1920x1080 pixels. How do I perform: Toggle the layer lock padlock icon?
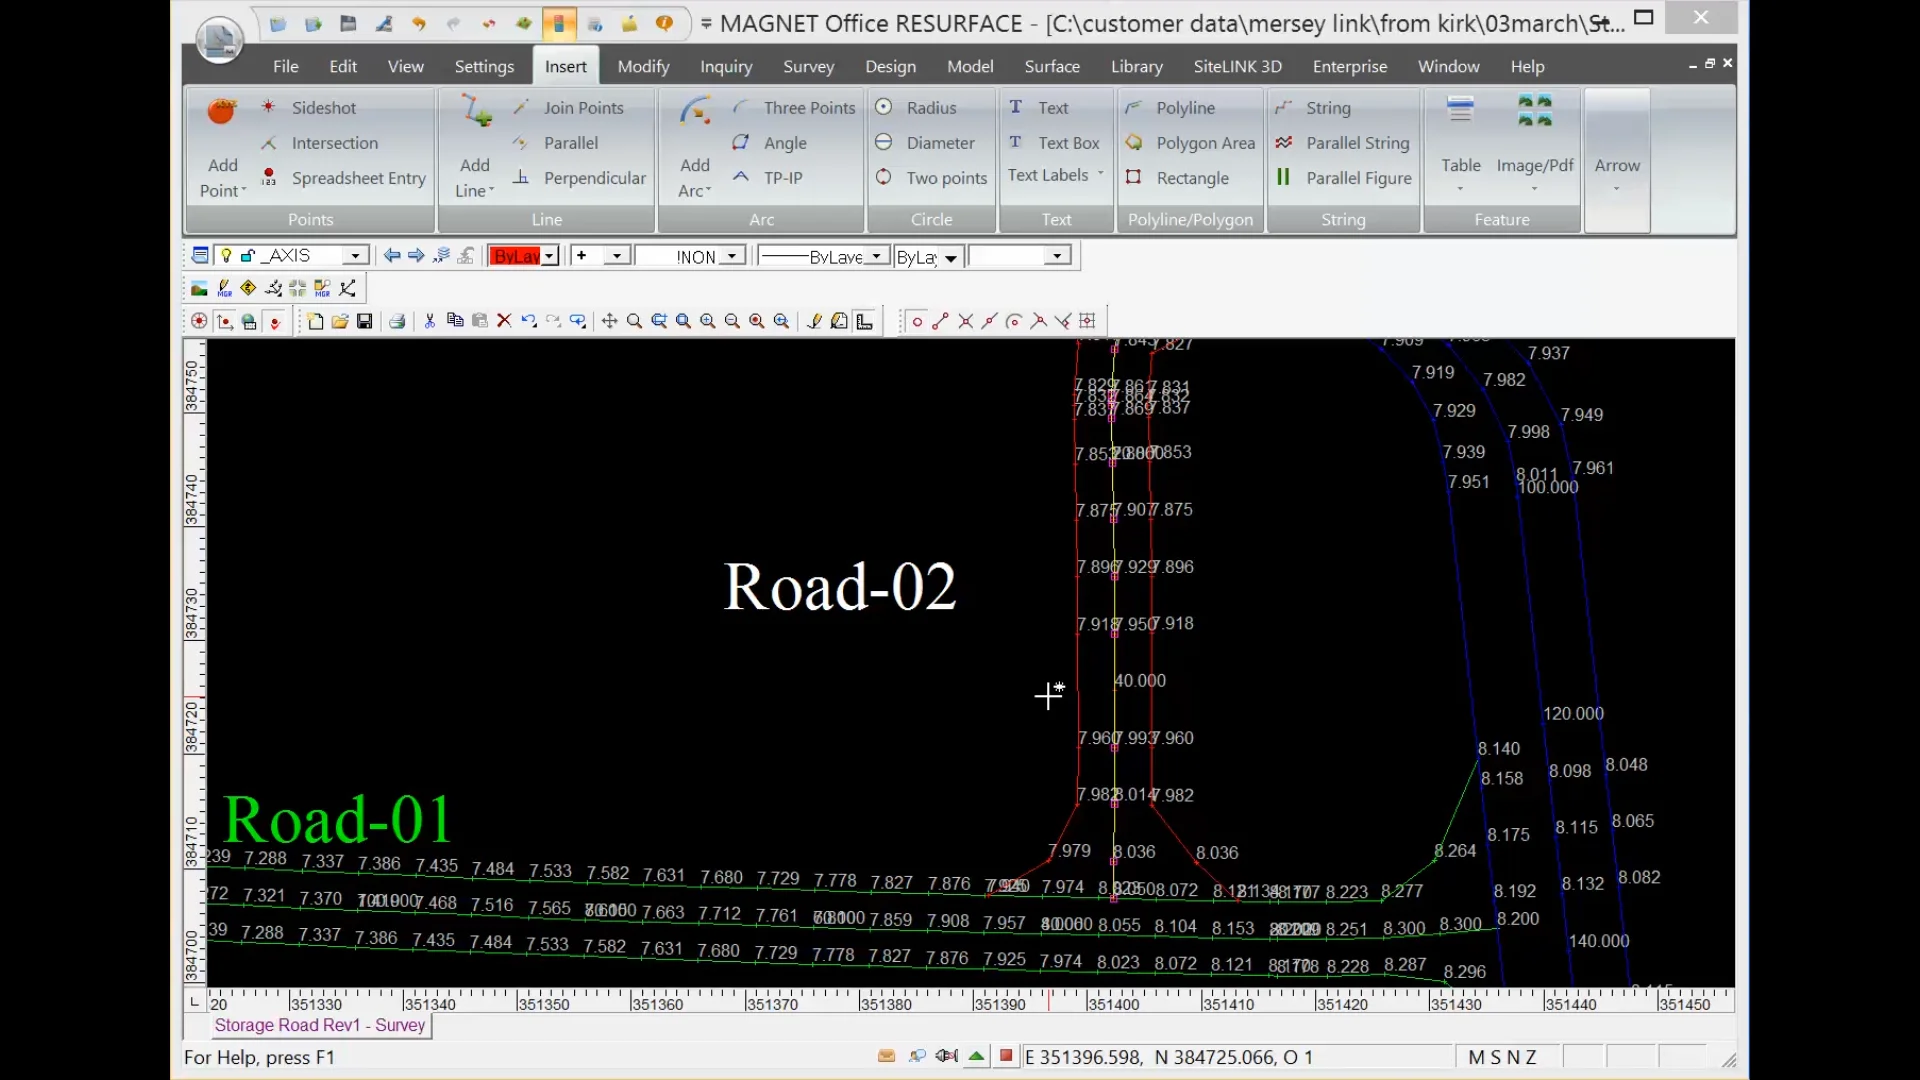(248, 256)
